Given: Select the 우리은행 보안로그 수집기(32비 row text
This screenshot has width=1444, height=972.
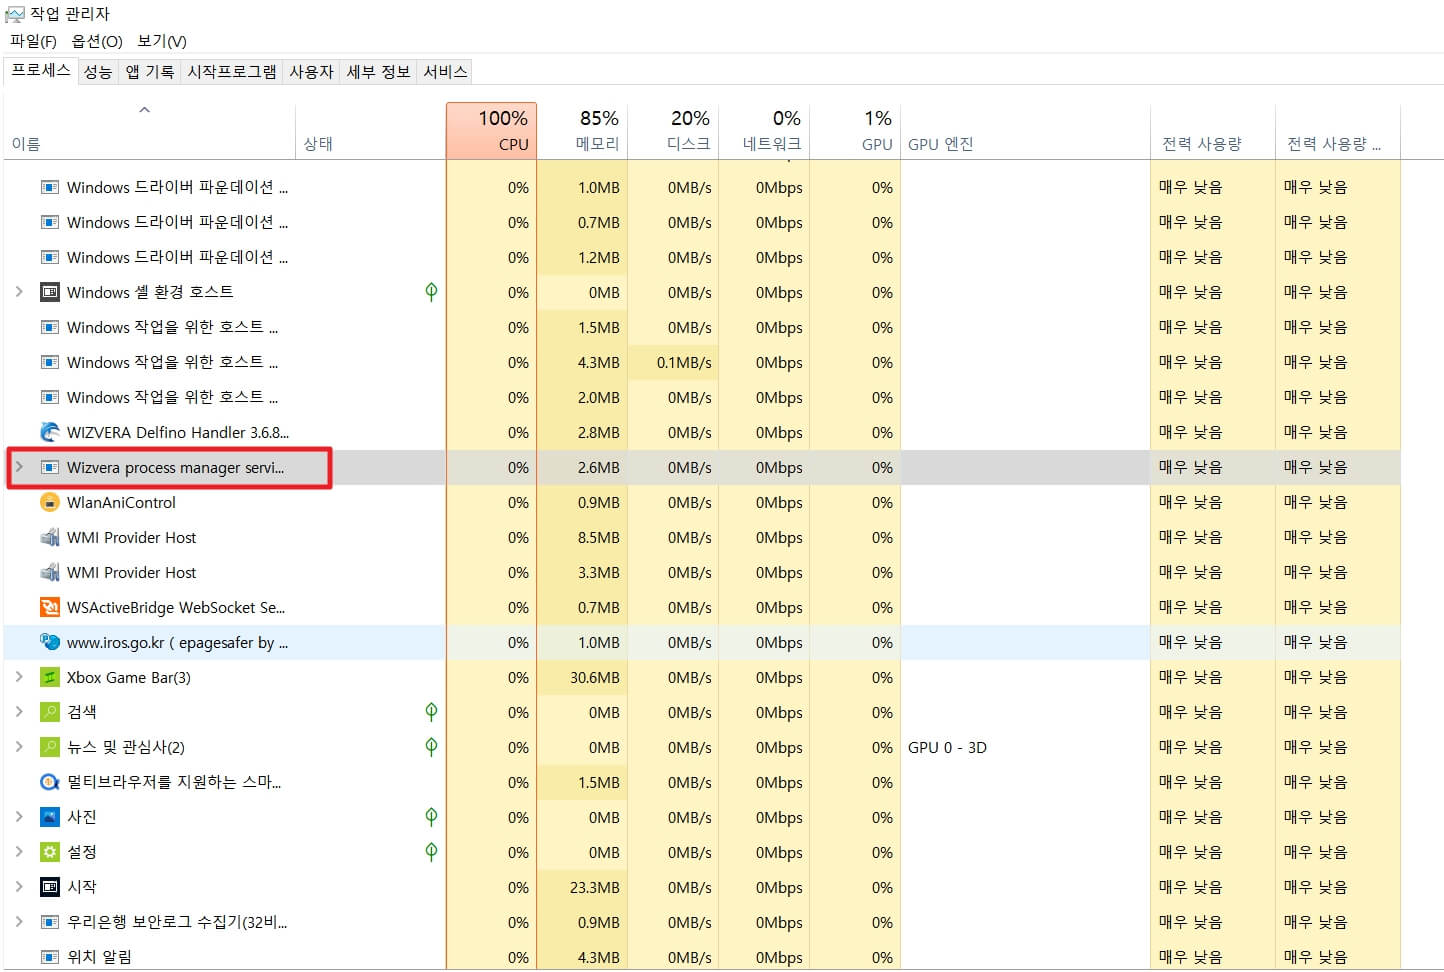Looking at the screenshot, I should 177,922.
